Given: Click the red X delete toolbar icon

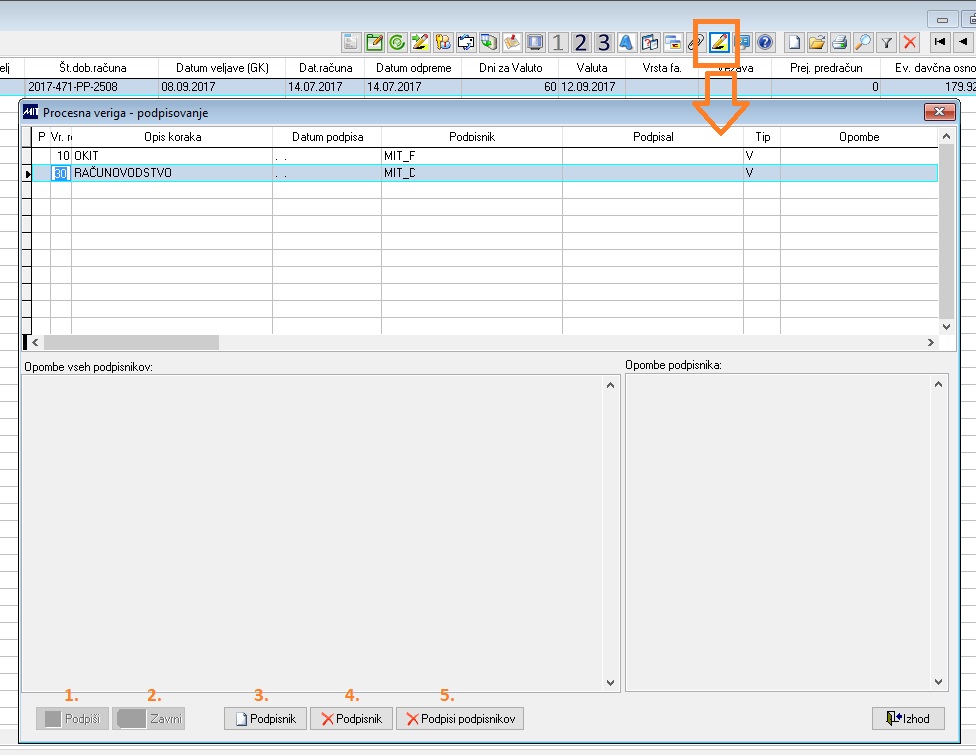Looking at the screenshot, I should (910, 42).
